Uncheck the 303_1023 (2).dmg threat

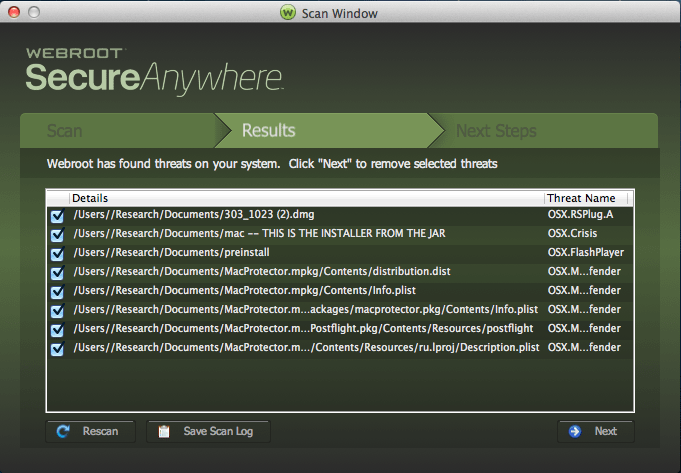[x=57, y=216]
